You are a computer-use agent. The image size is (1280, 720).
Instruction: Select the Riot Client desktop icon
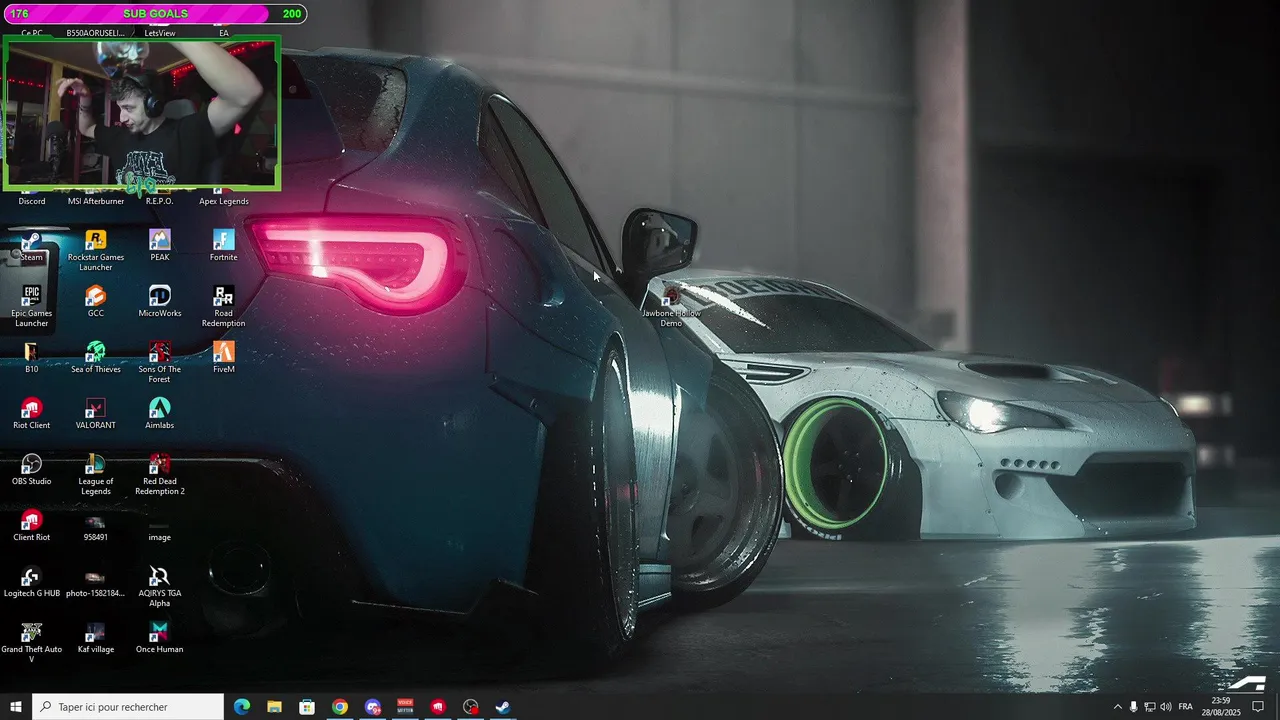32,414
